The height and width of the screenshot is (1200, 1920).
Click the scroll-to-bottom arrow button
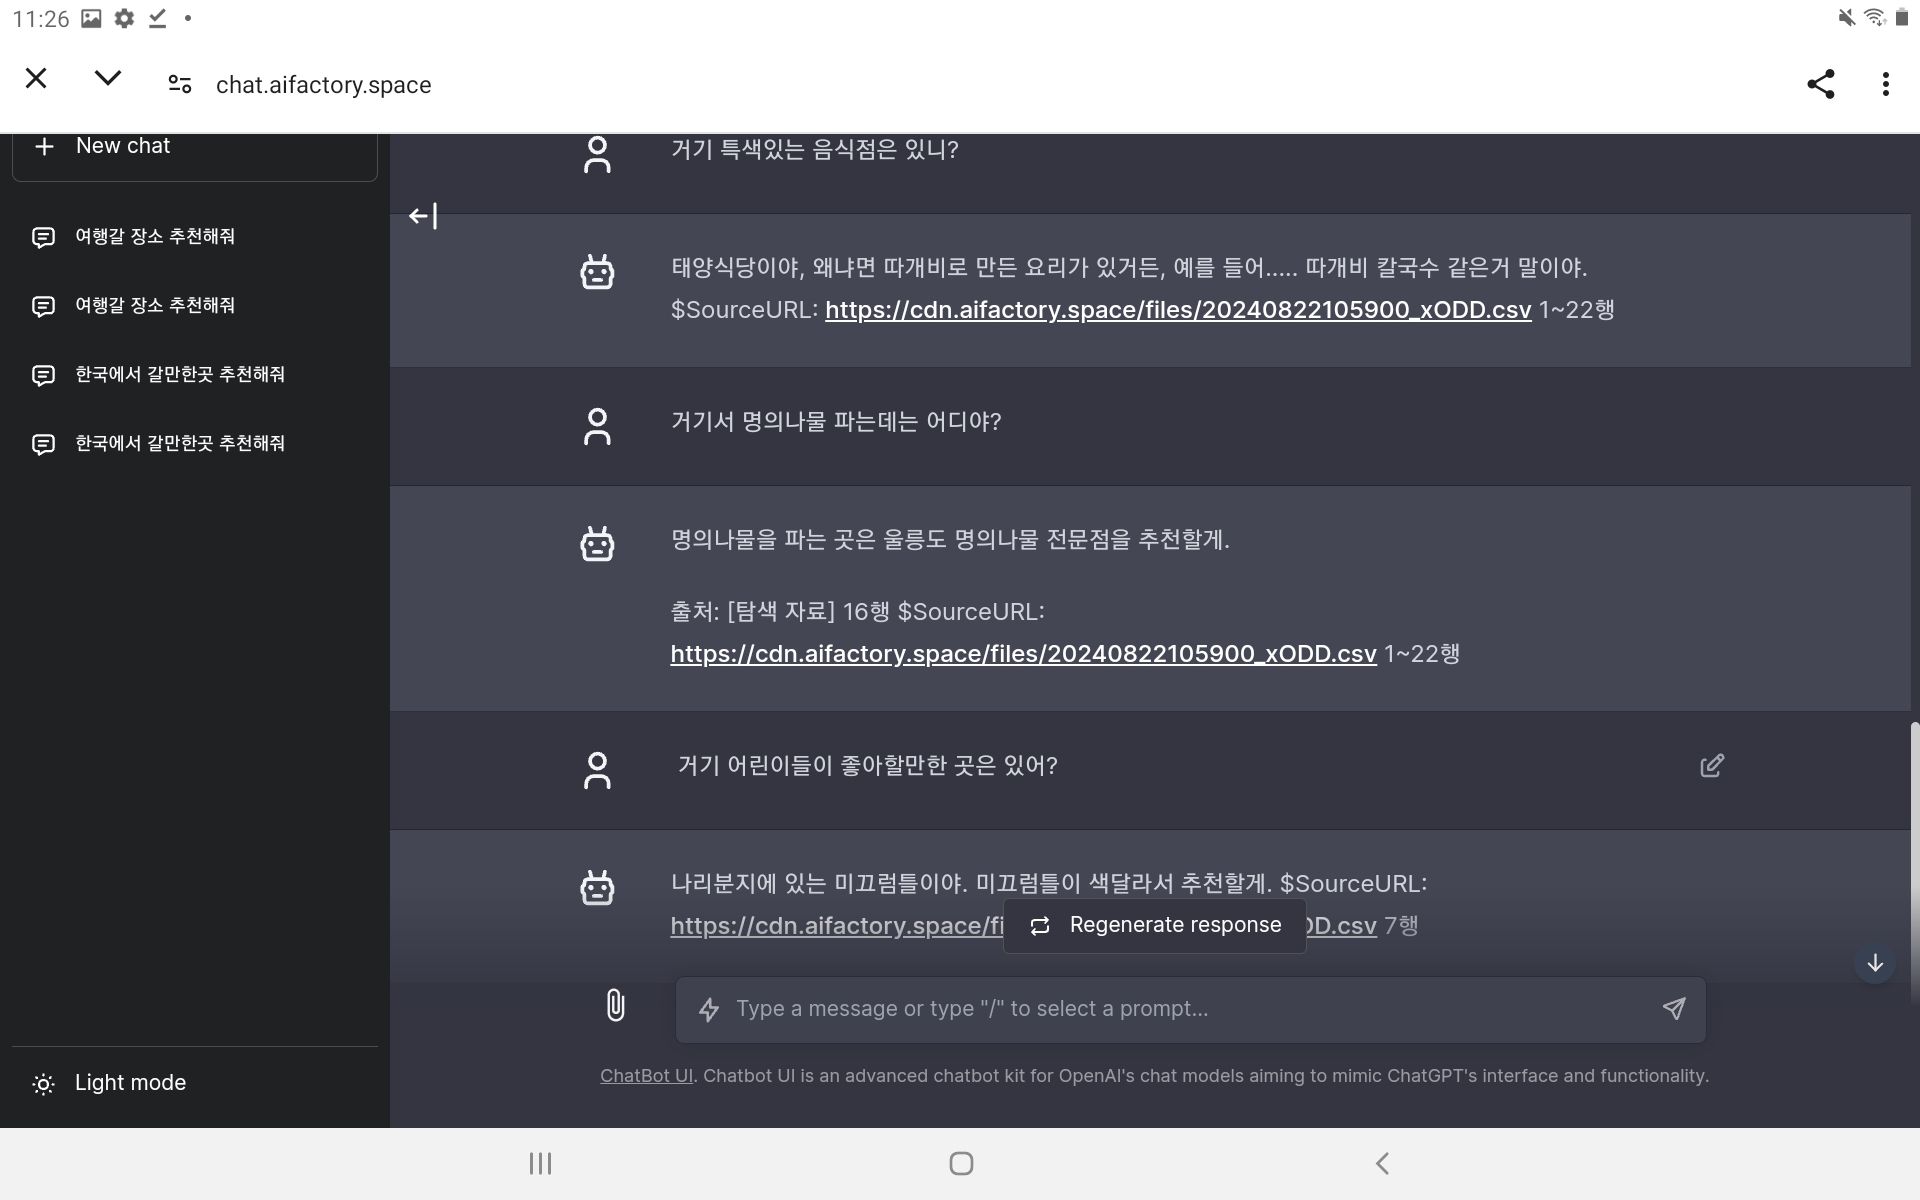(x=1874, y=963)
